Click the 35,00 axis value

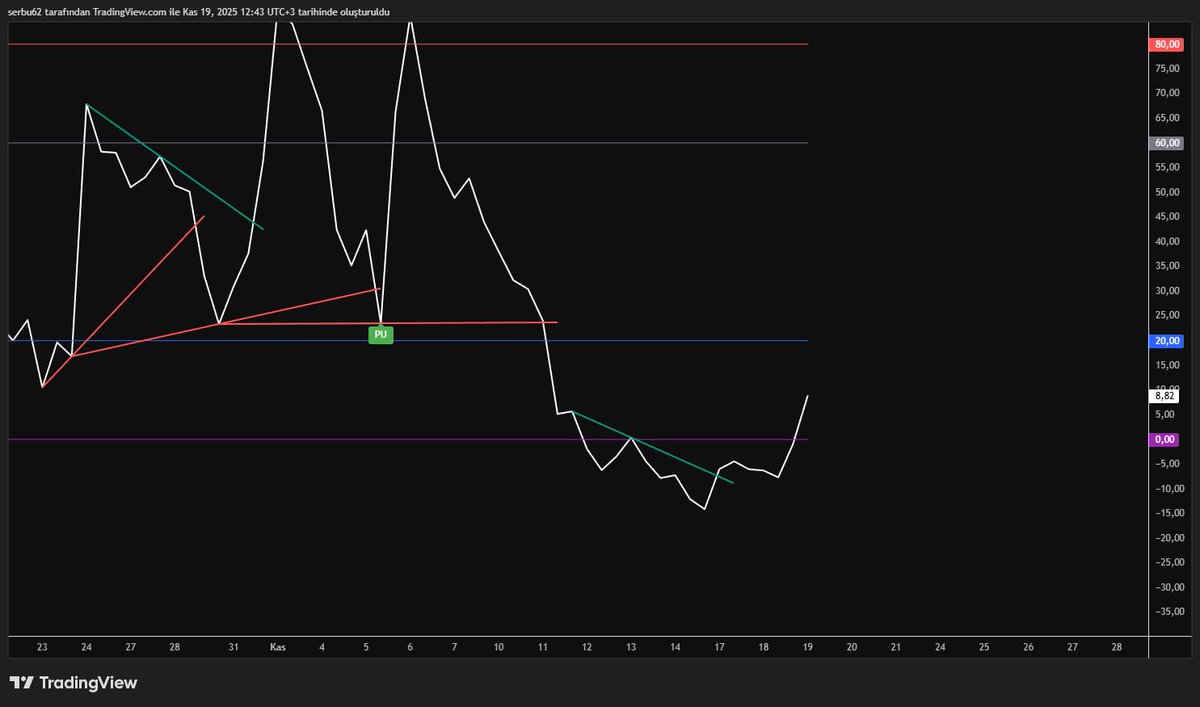pyautogui.click(x=1166, y=266)
